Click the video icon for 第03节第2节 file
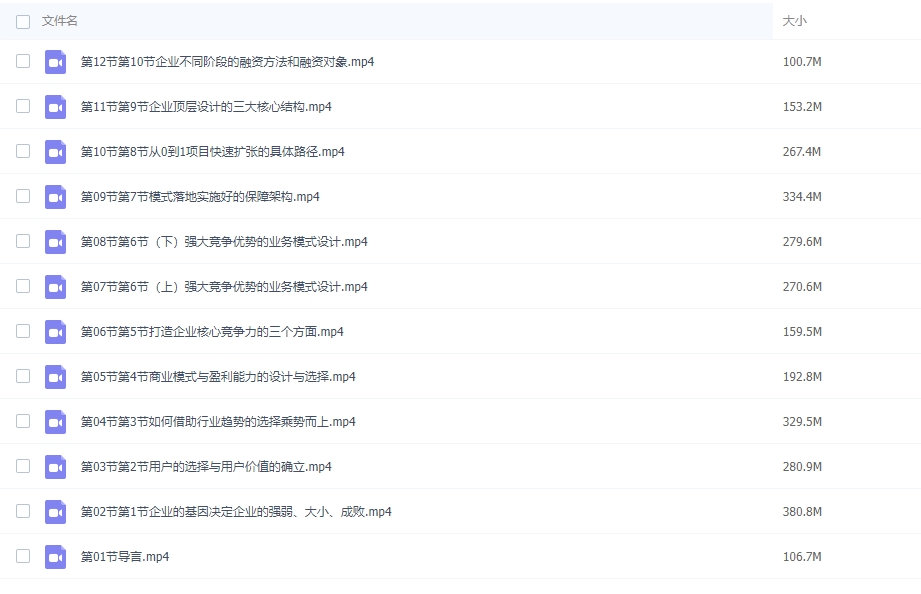 55,467
